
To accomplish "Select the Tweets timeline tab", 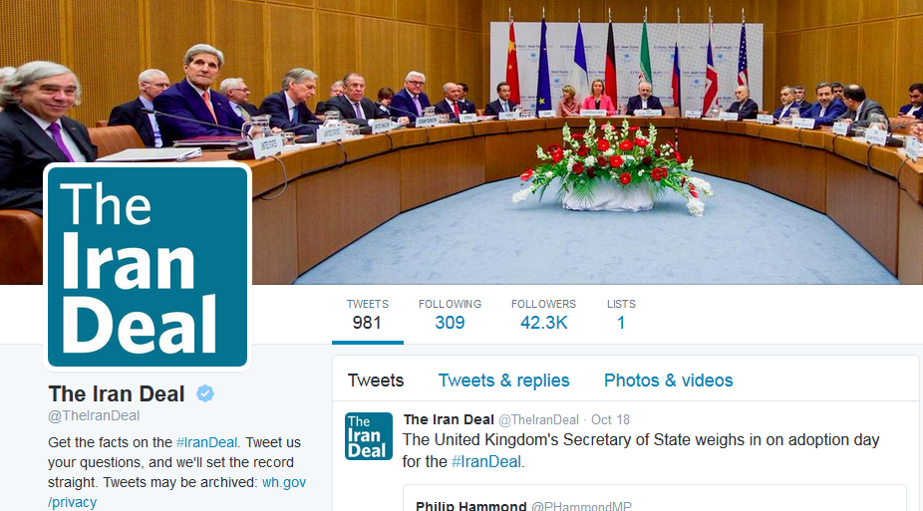I will point(376,380).
